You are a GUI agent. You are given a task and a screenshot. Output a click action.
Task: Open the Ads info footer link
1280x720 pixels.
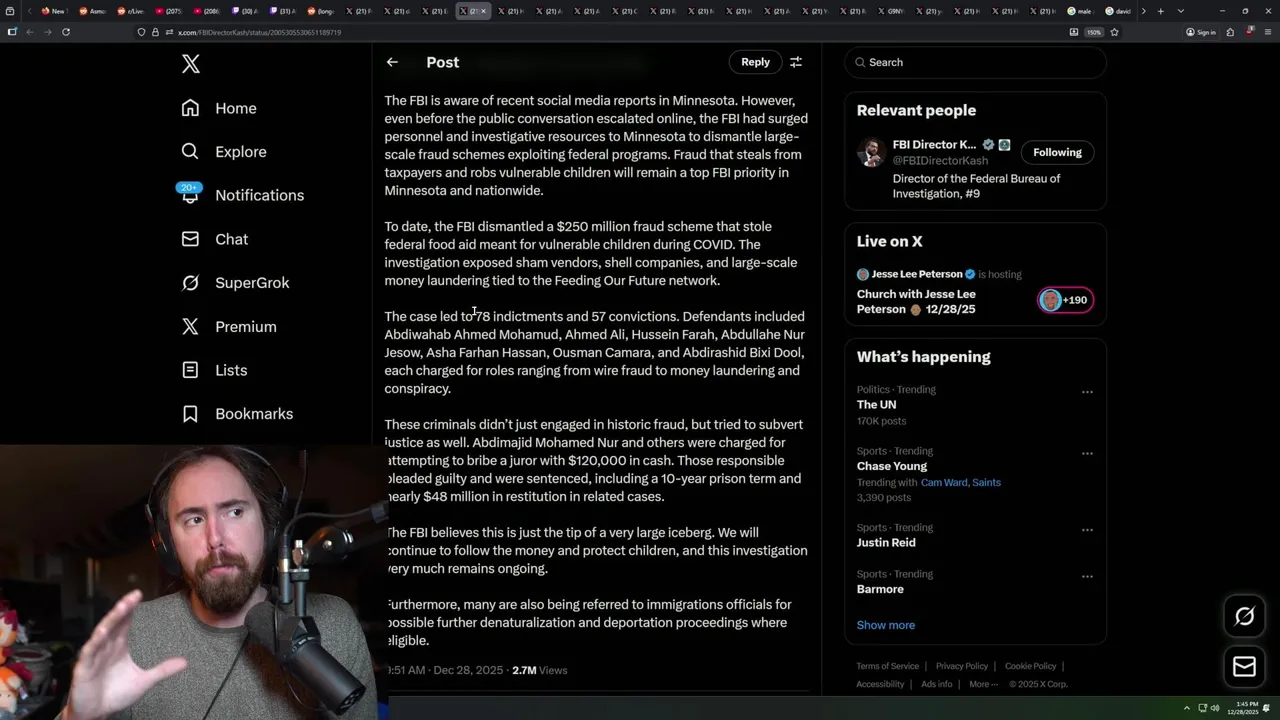(937, 684)
